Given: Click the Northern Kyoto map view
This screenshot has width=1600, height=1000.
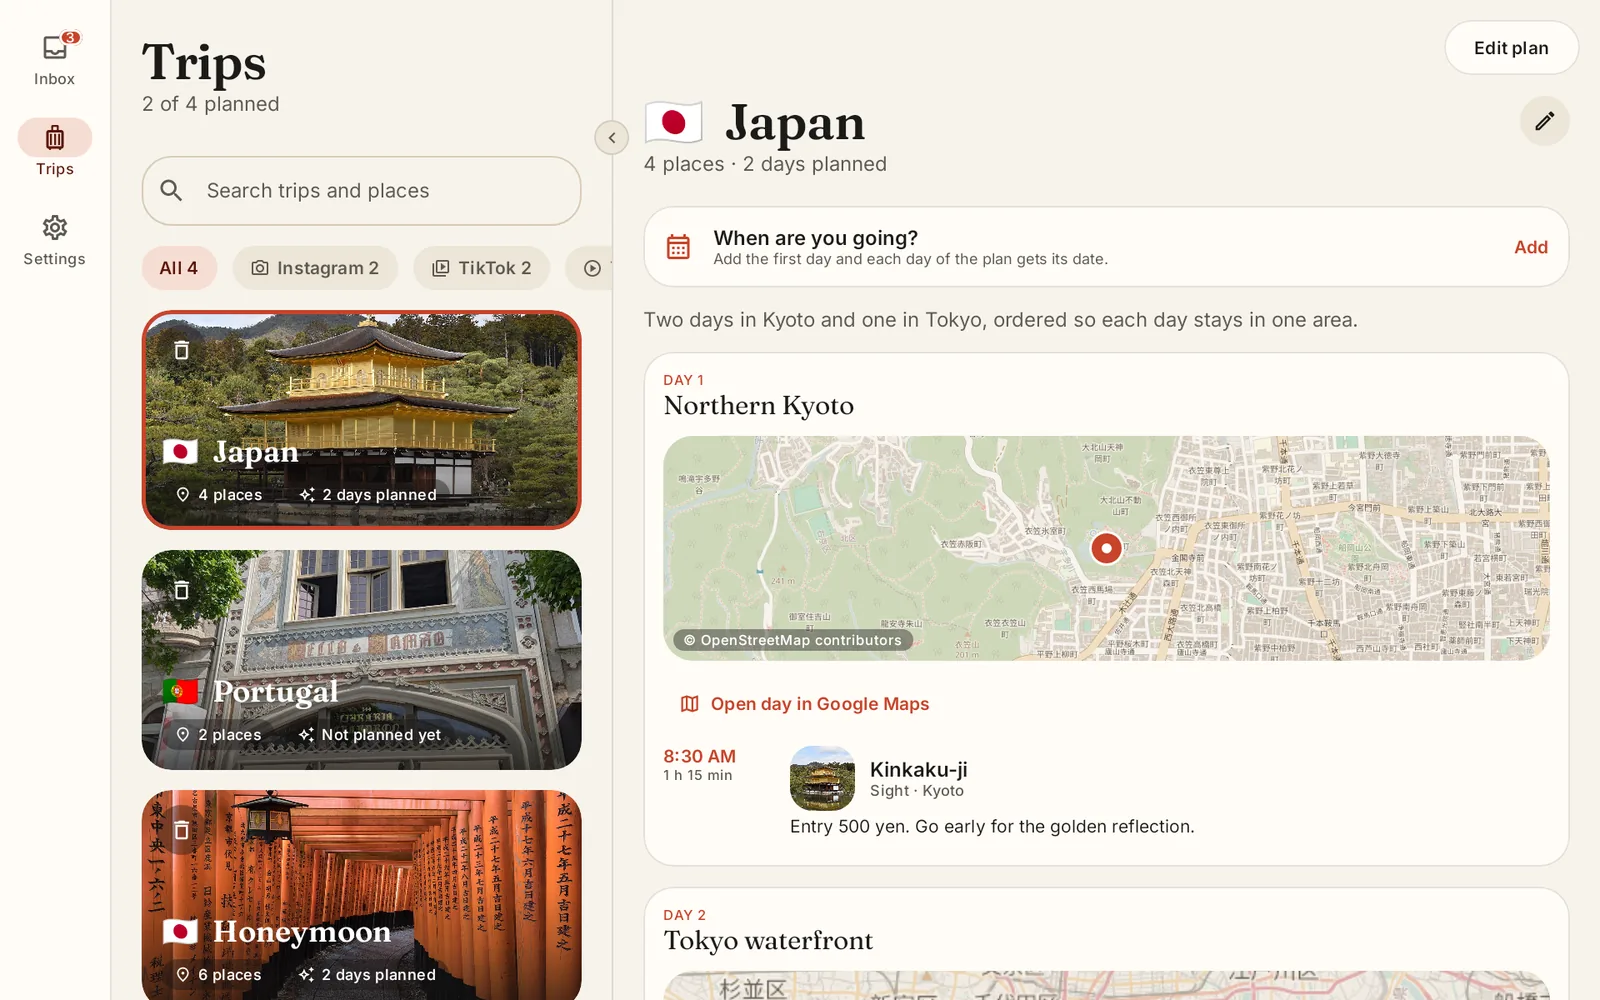Looking at the screenshot, I should (1106, 548).
